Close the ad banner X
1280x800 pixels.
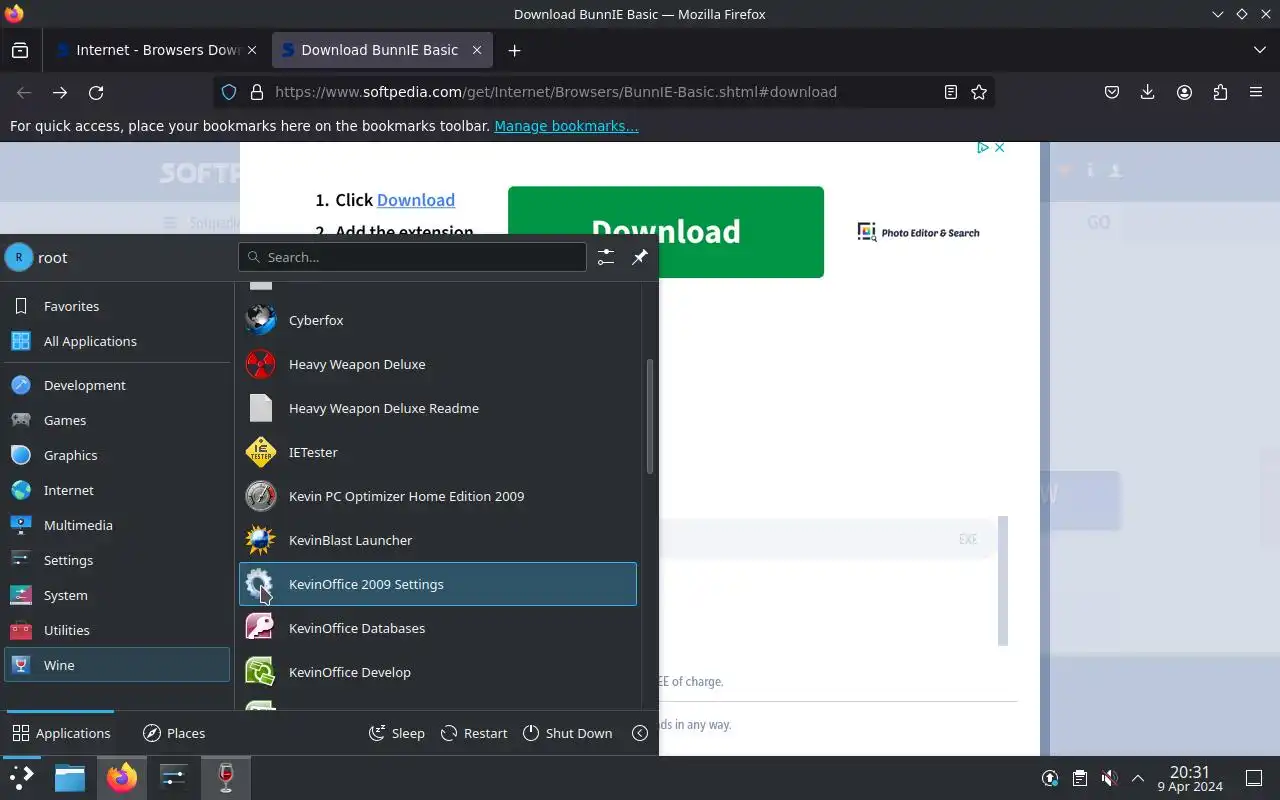click(998, 148)
